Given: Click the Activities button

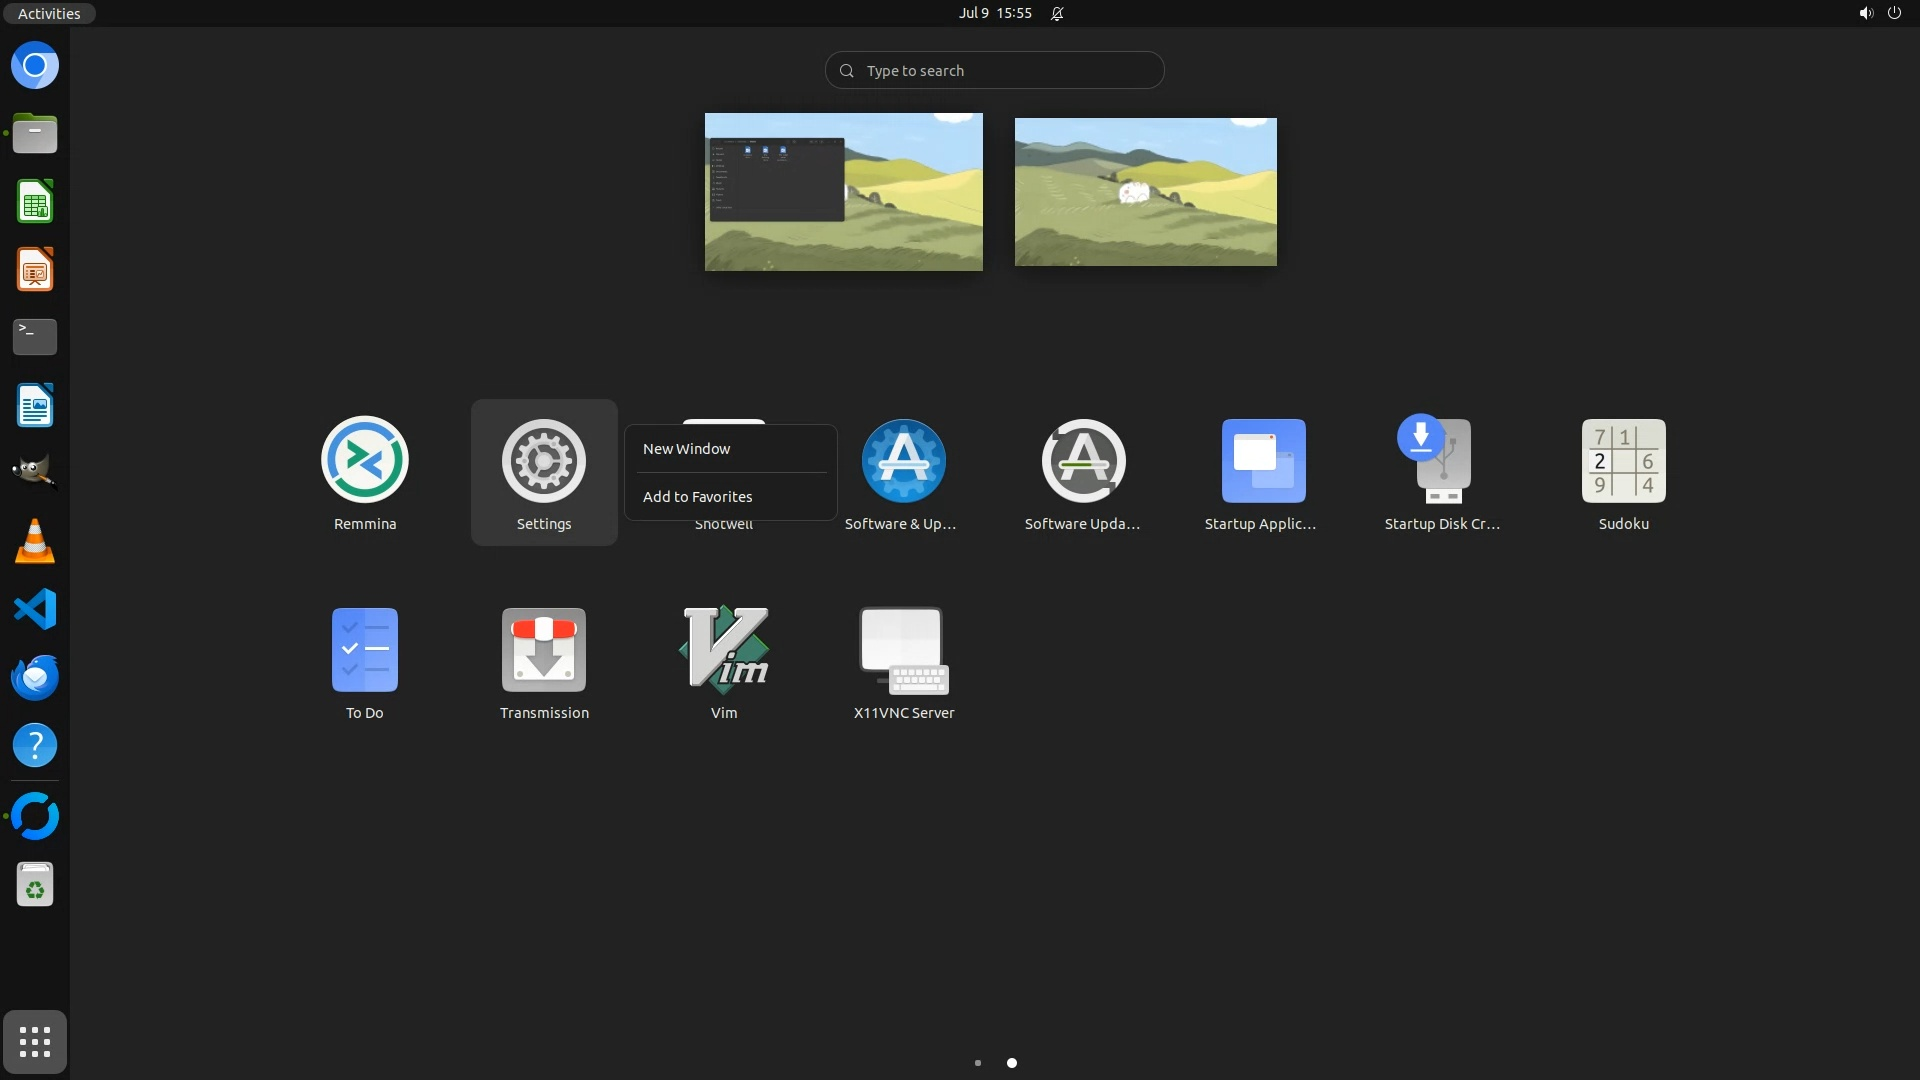Looking at the screenshot, I should point(49,13).
